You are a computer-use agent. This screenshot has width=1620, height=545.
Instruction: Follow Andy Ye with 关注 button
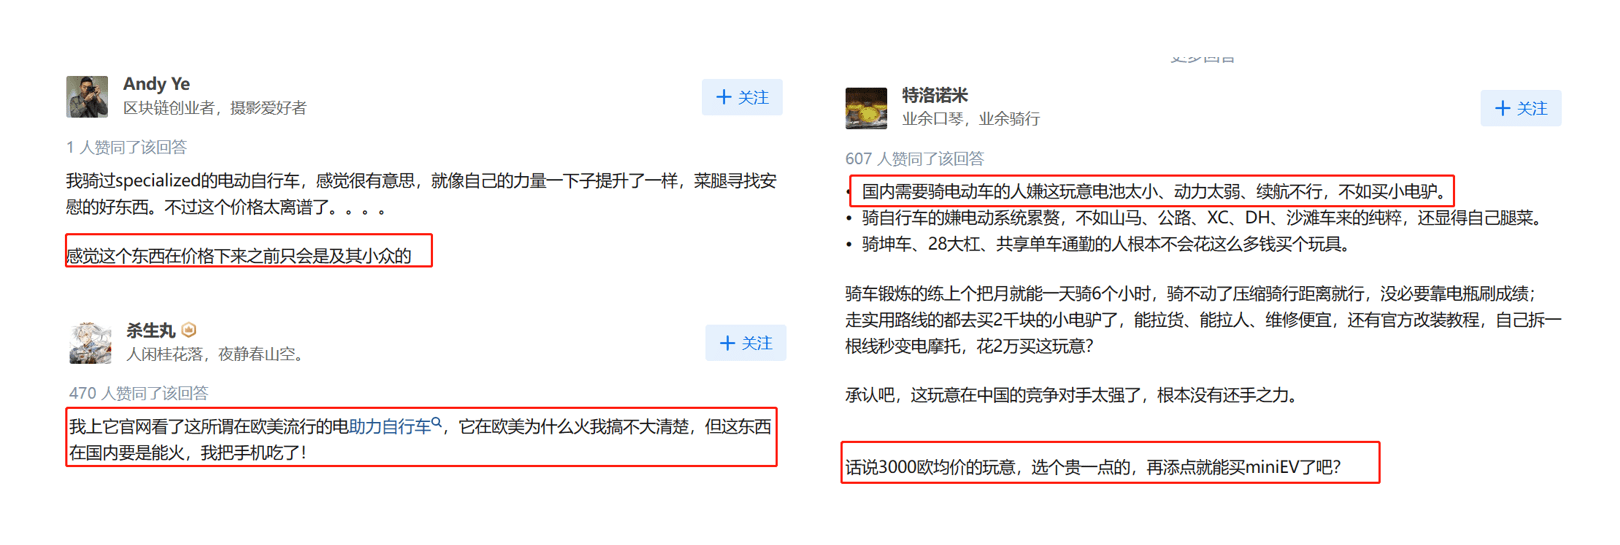coord(742,97)
